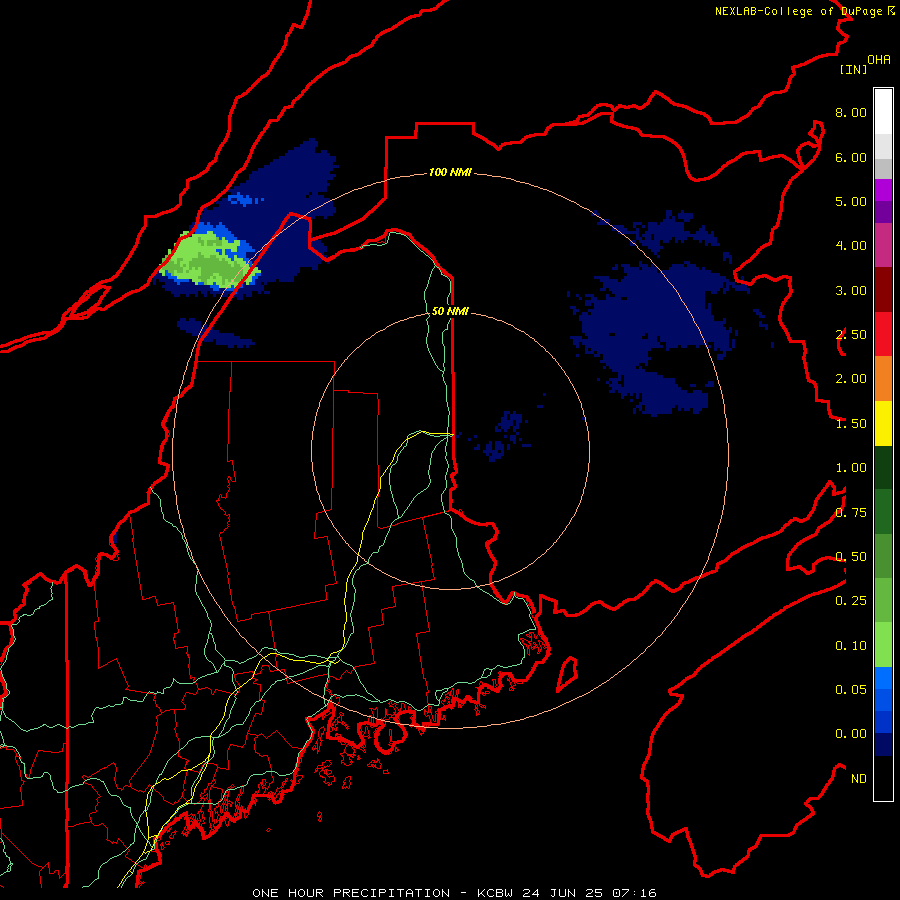
Task: Click the NEXLAB-College of DuPage credit text
Action: pos(804,11)
